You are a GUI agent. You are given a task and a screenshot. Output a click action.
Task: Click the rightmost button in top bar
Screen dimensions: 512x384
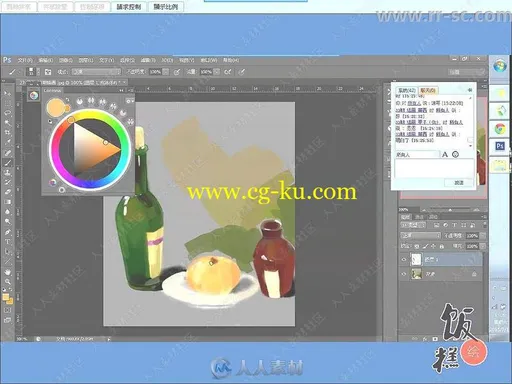165,7
